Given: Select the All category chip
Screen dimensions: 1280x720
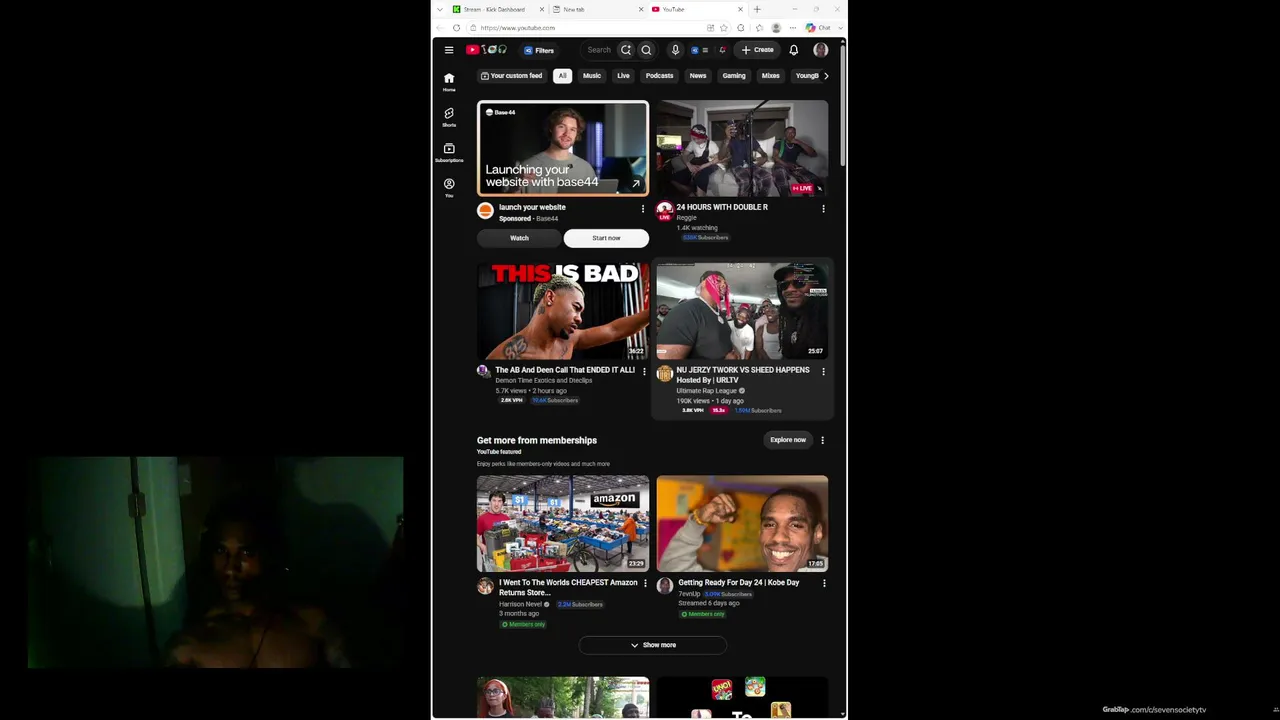Looking at the screenshot, I should tap(562, 76).
